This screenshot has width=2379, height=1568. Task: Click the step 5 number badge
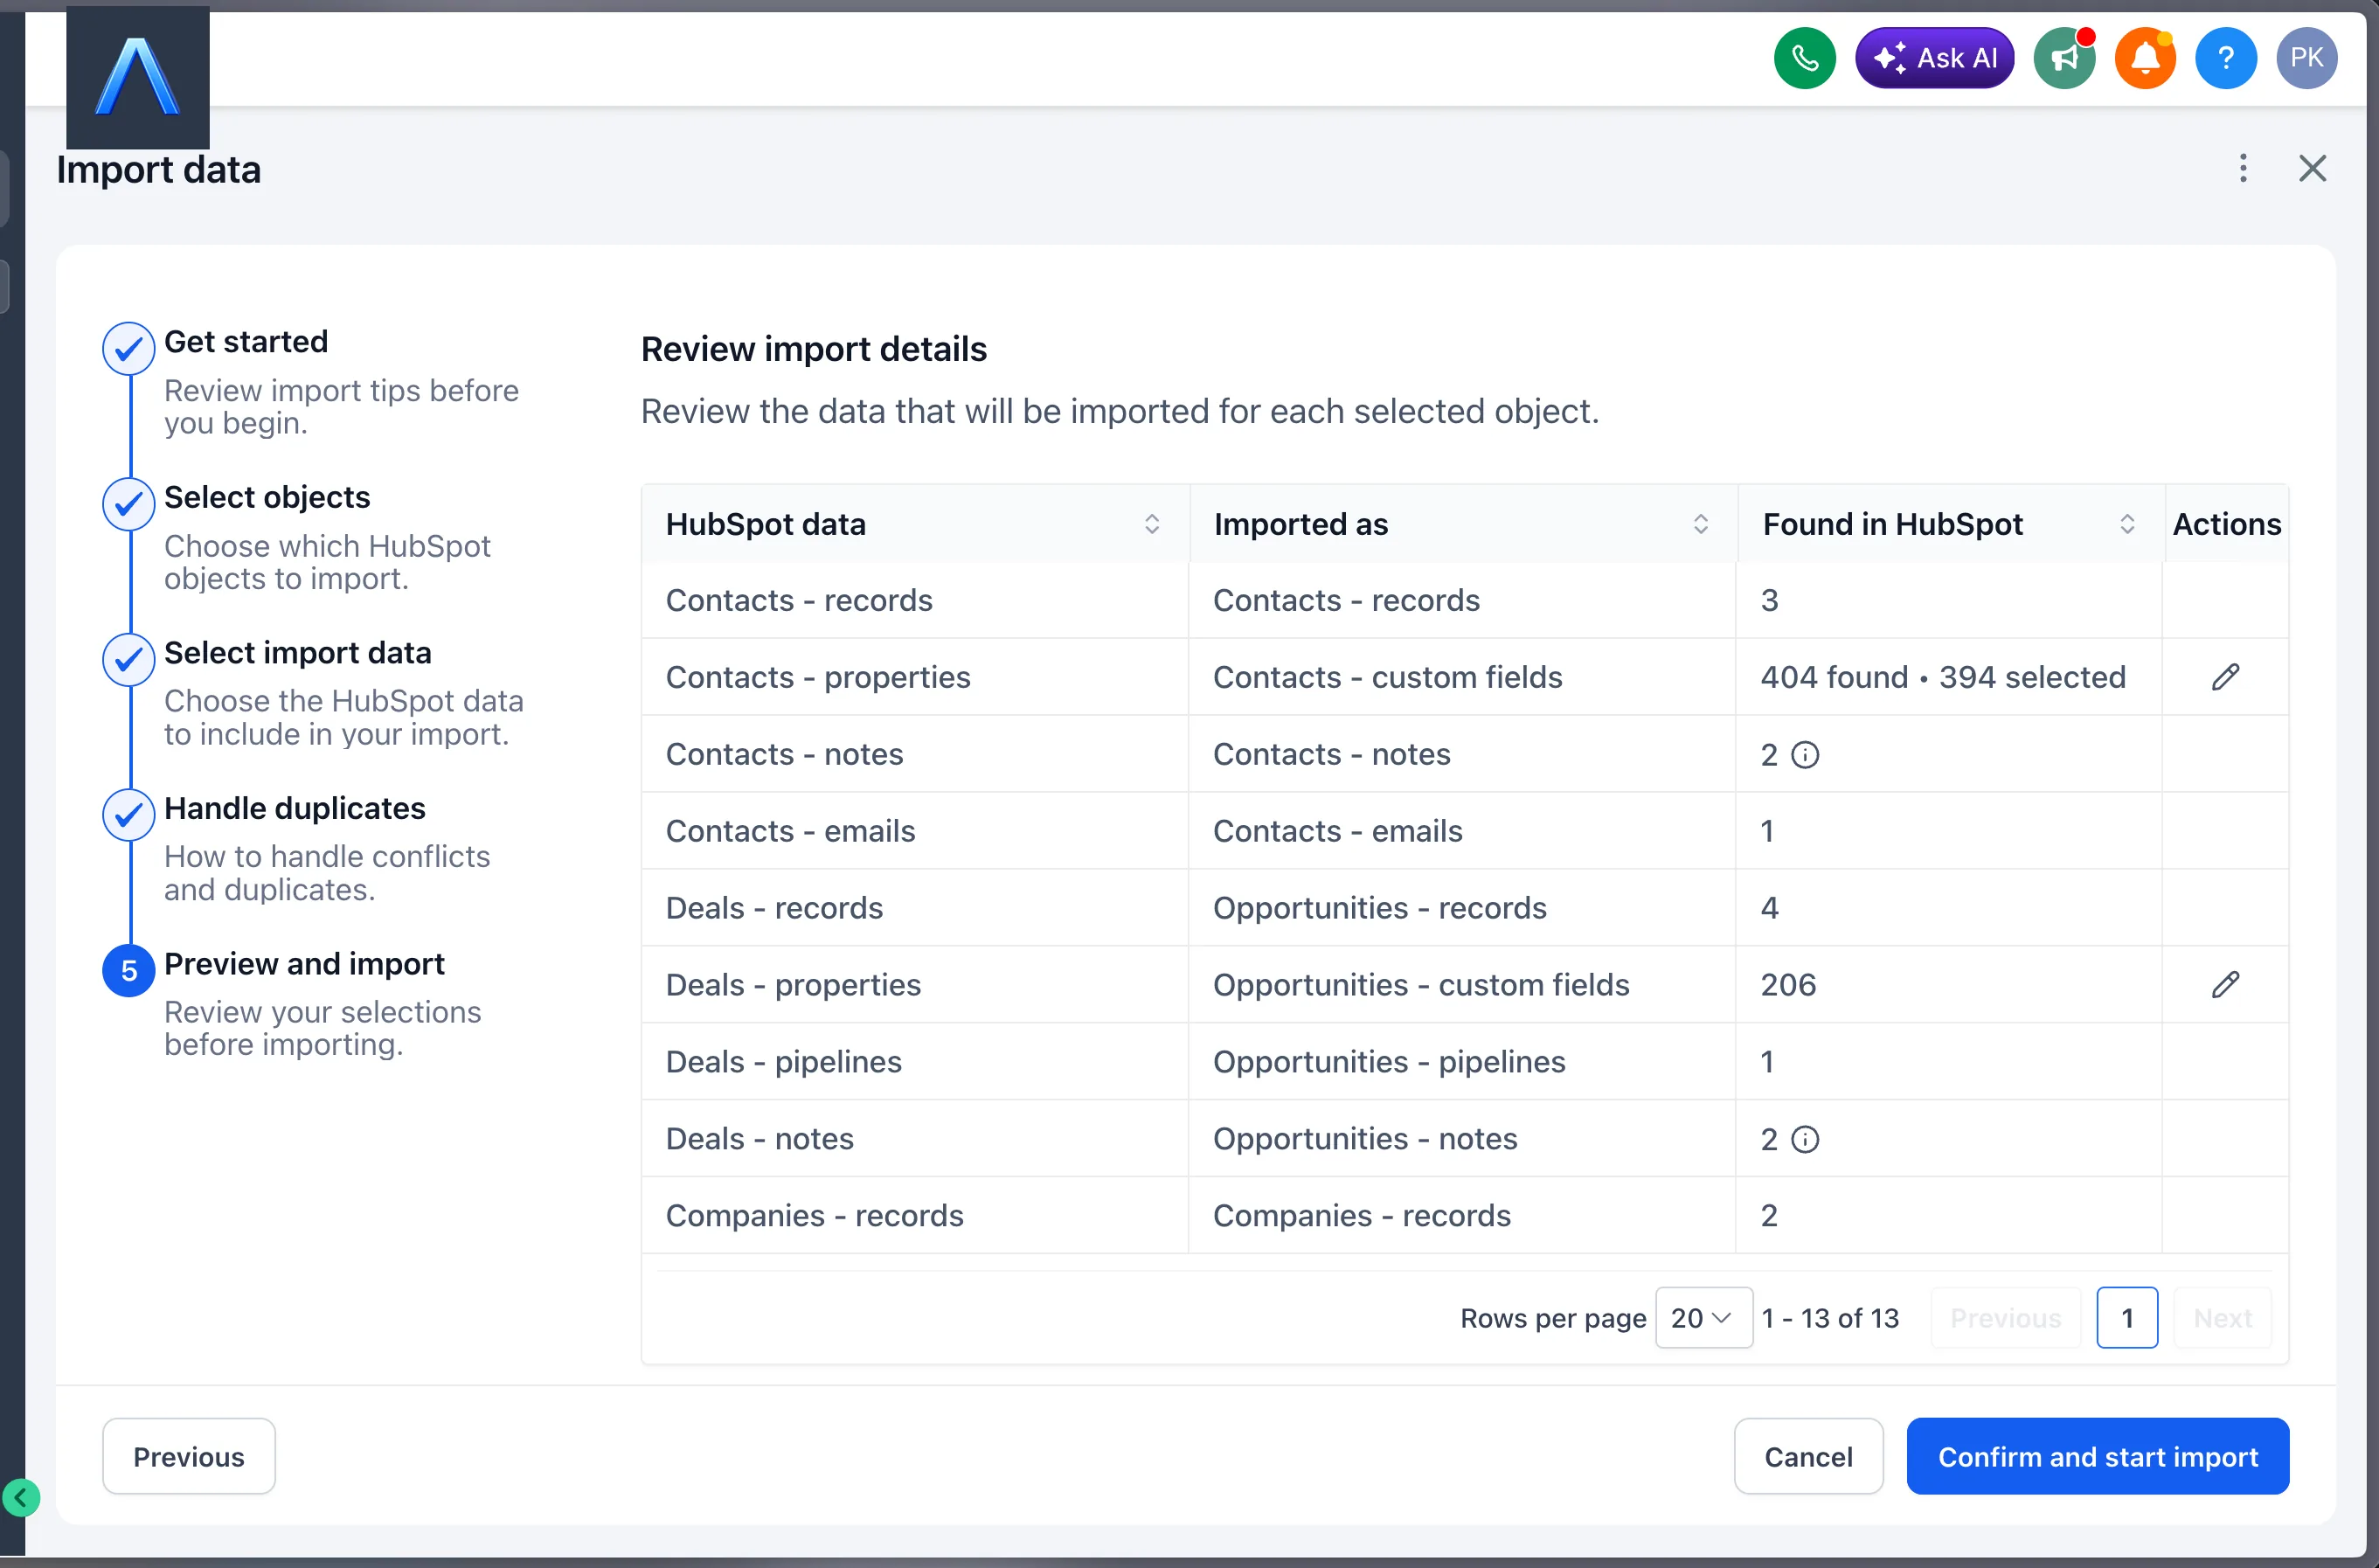click(x=129, y=970)
